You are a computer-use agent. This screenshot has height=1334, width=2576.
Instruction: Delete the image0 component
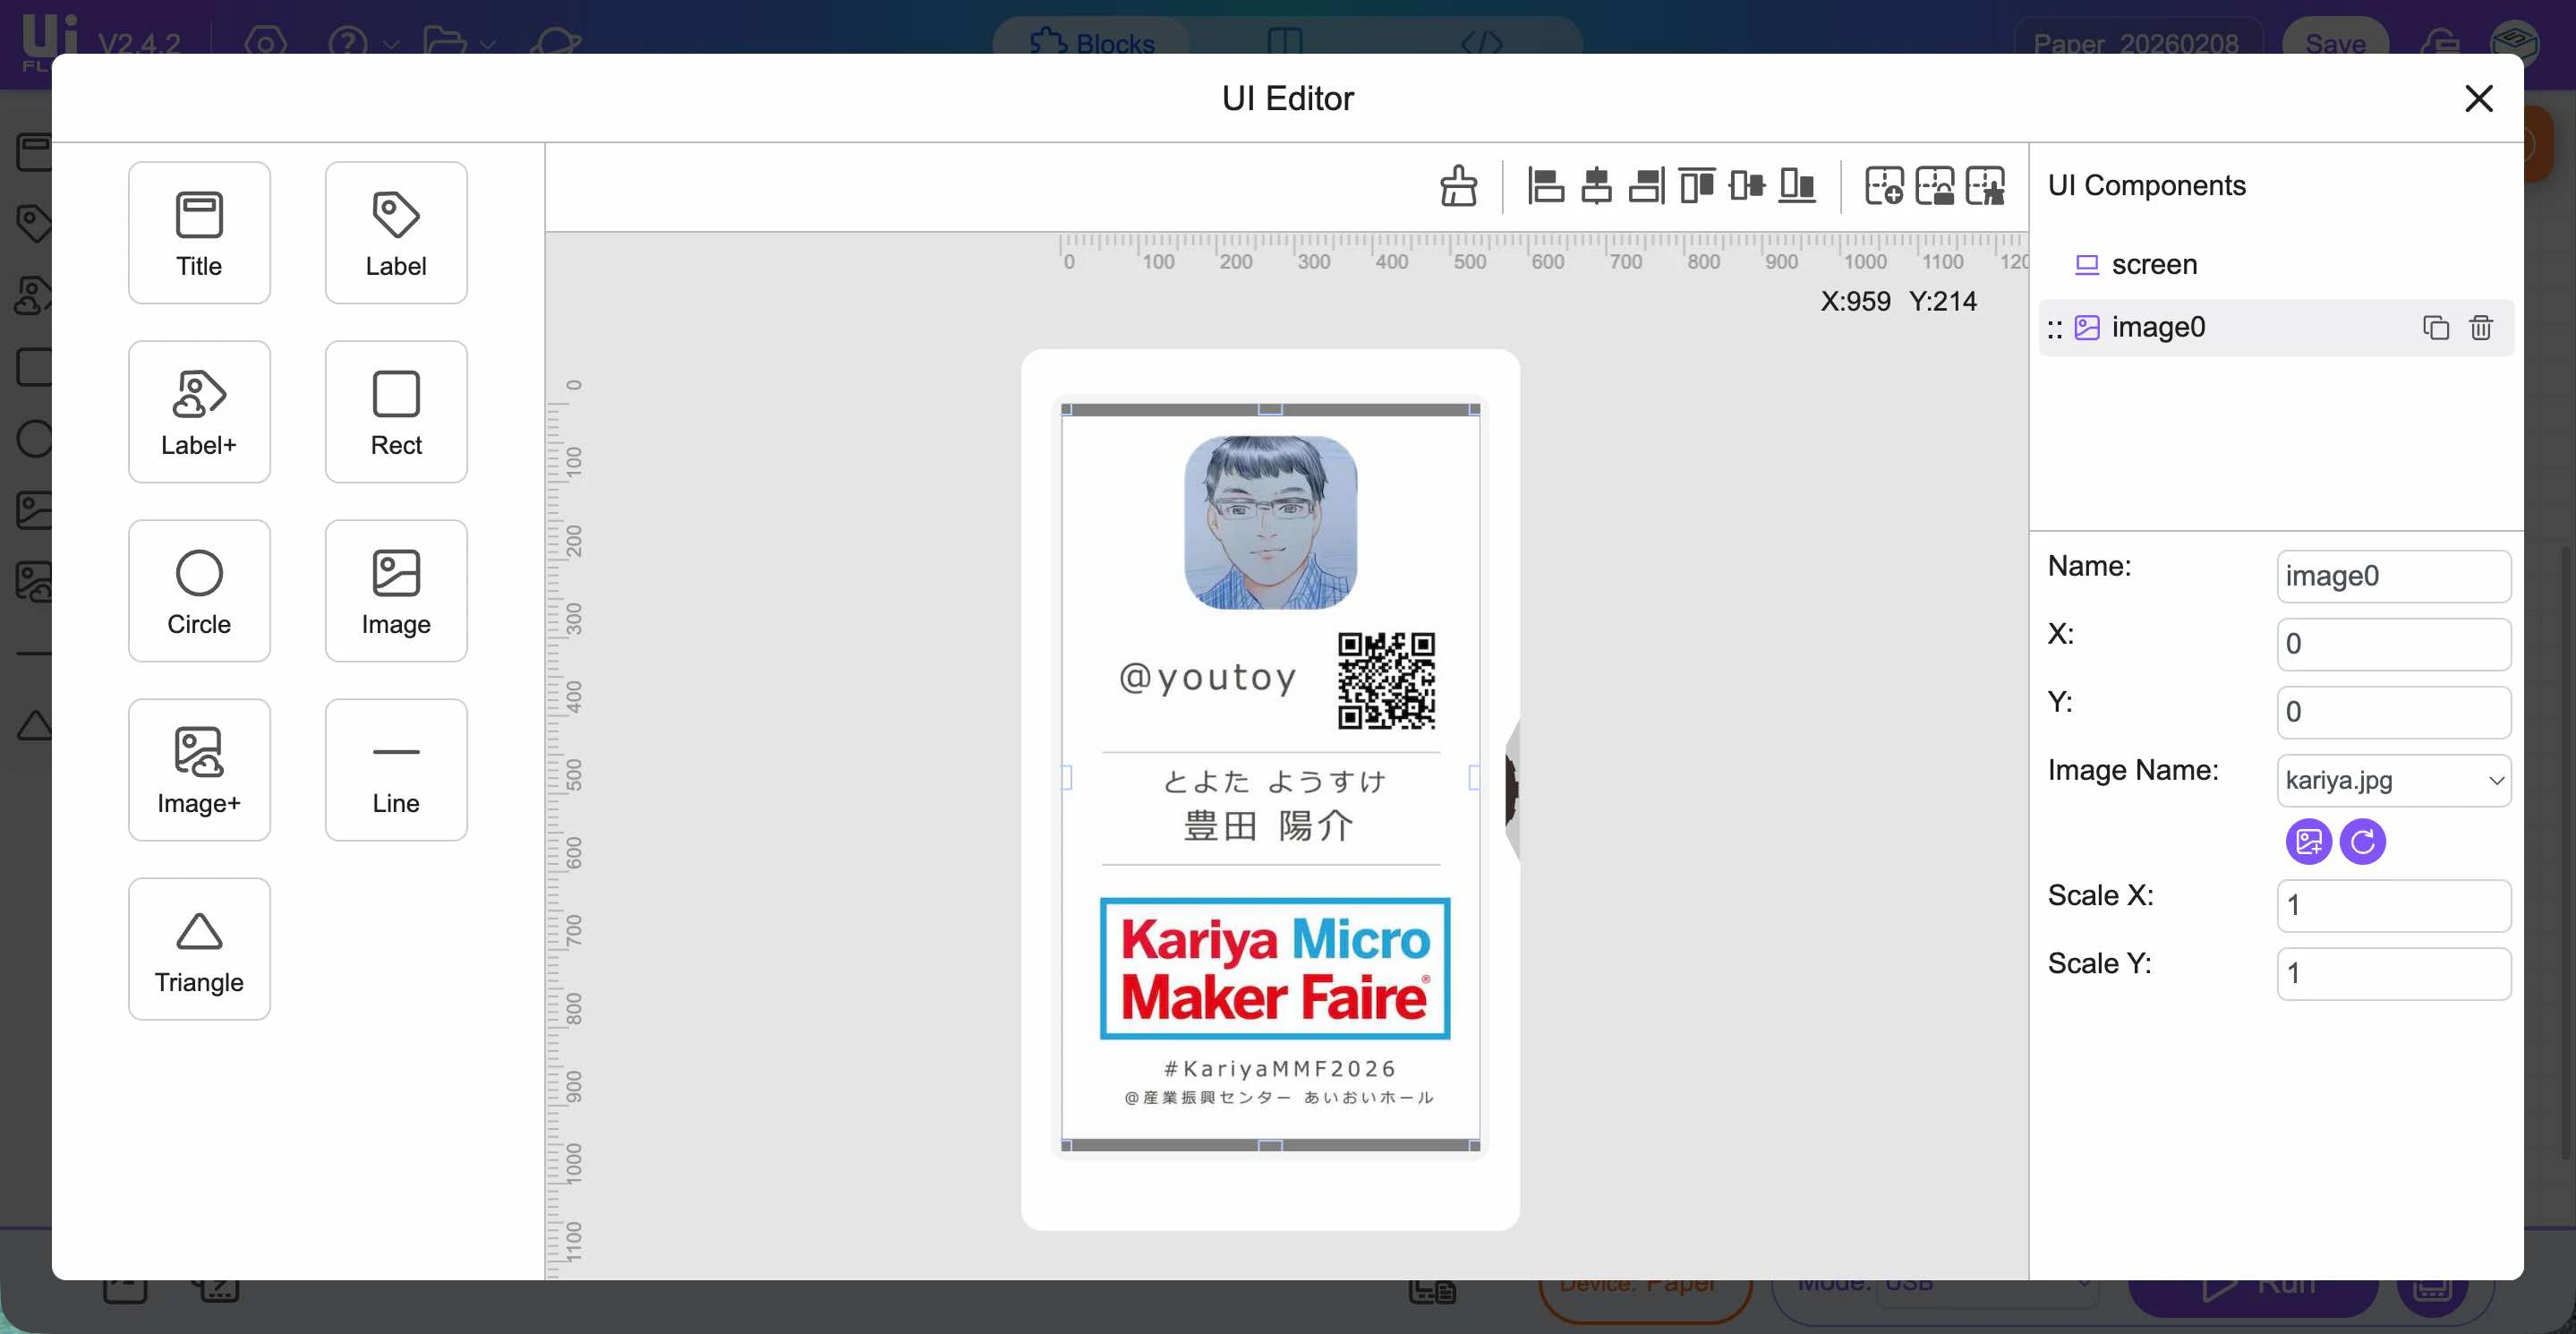pos(2481,328)
